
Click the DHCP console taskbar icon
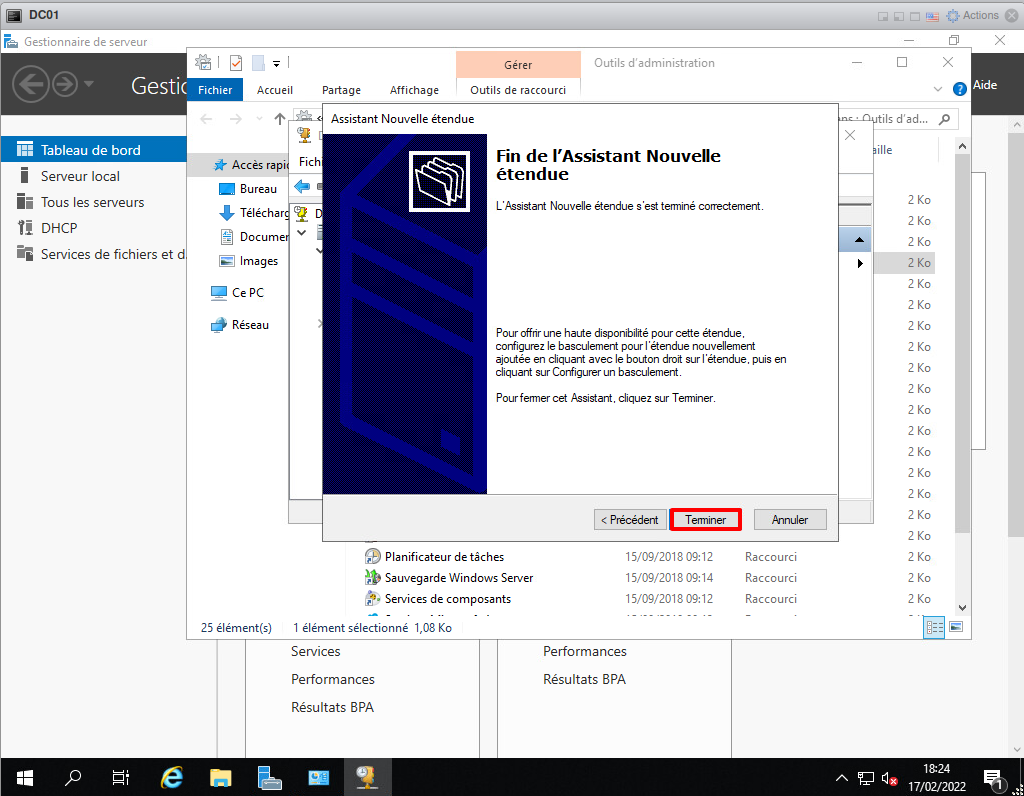(367, 777)
